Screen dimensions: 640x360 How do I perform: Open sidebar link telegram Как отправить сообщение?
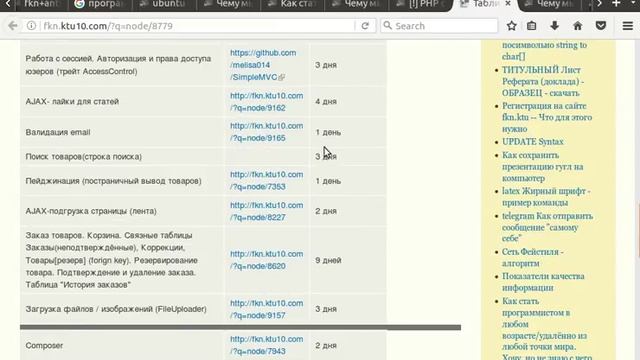547,227
